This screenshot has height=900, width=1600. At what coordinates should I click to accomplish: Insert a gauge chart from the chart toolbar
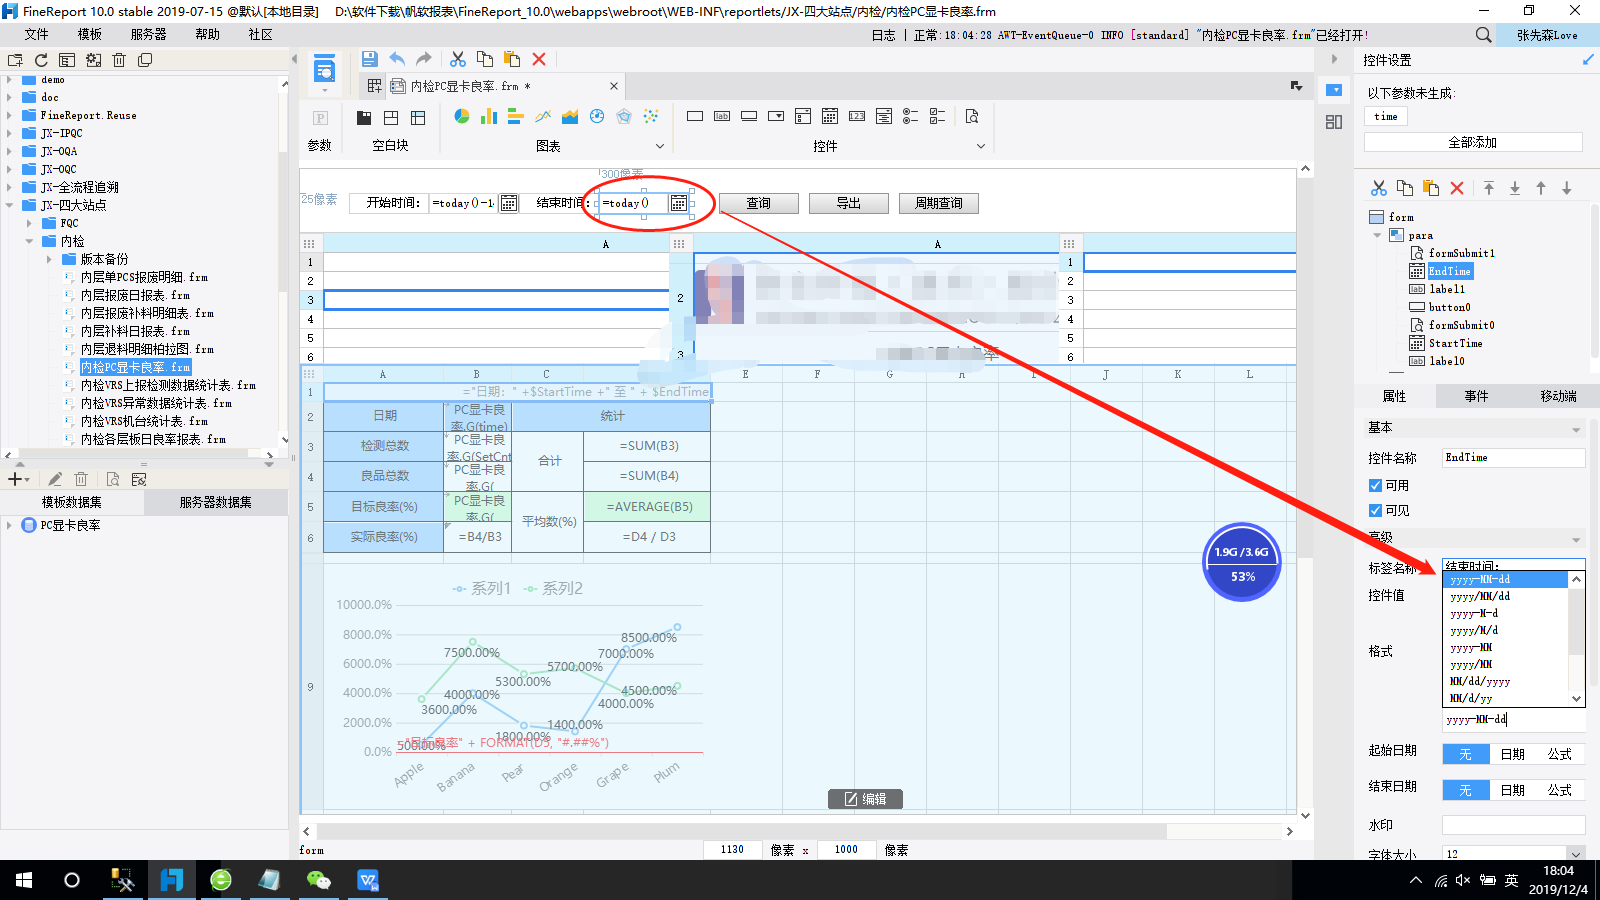[597, 116]
